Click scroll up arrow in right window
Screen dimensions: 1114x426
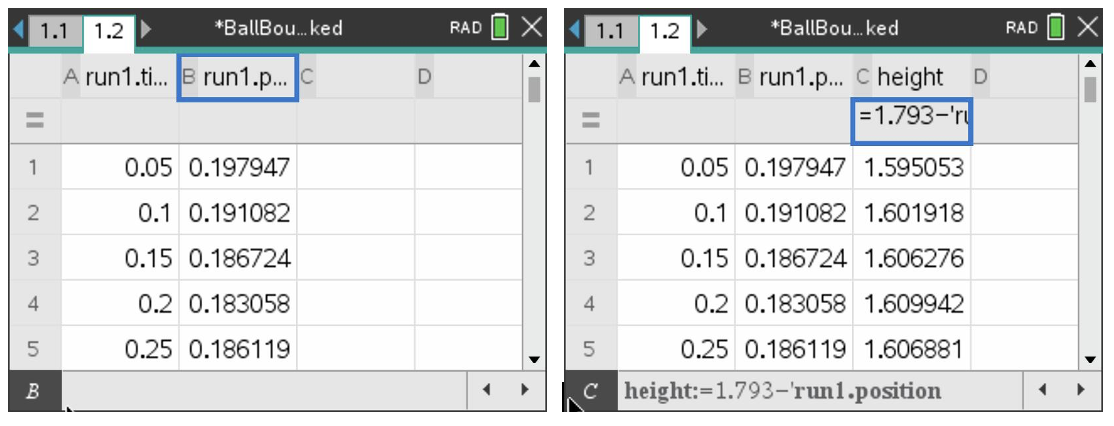(x=1091, y=64)
